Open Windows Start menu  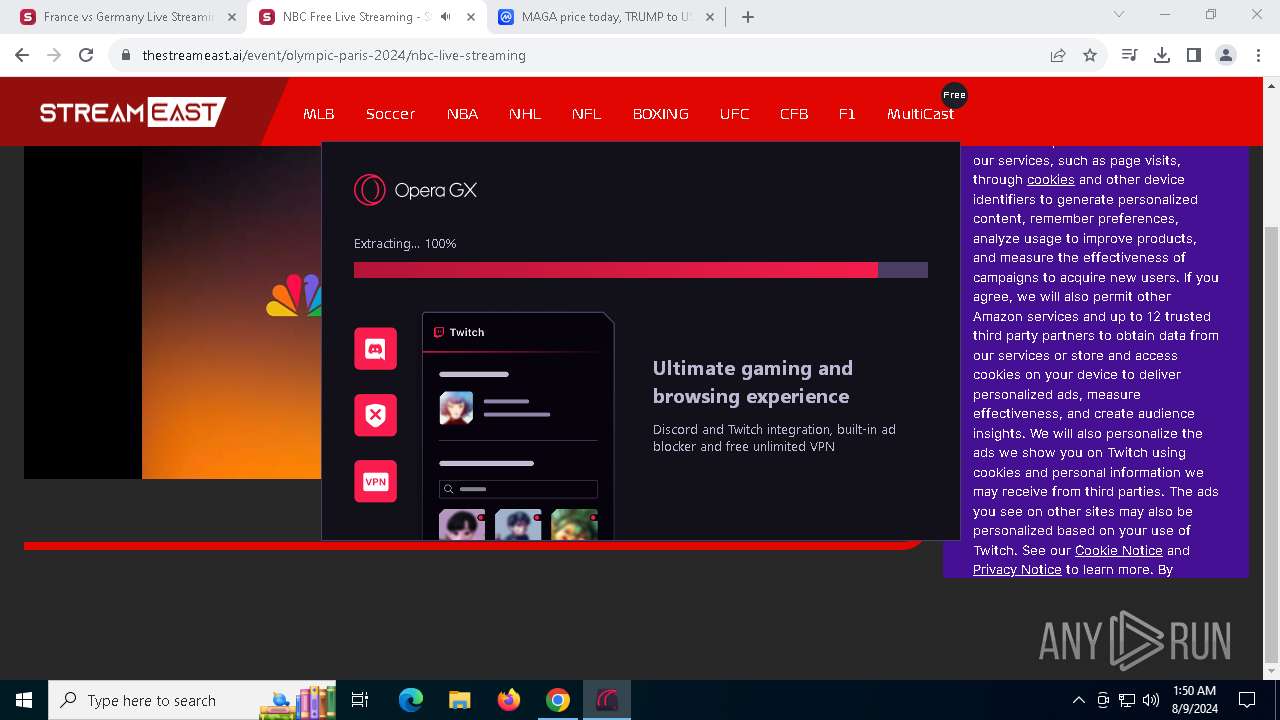click(x=24, y=700)
